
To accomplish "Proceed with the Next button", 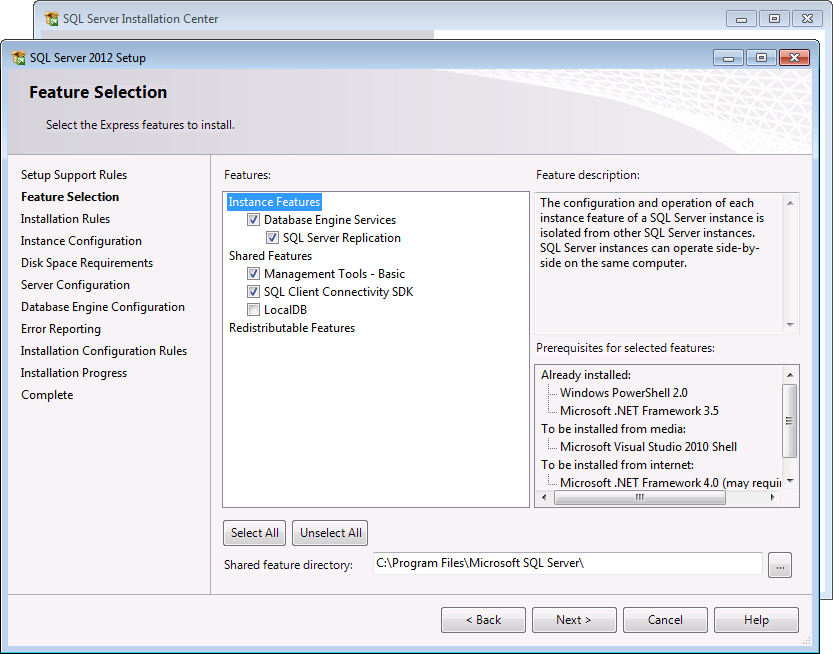I will [574, 620].
